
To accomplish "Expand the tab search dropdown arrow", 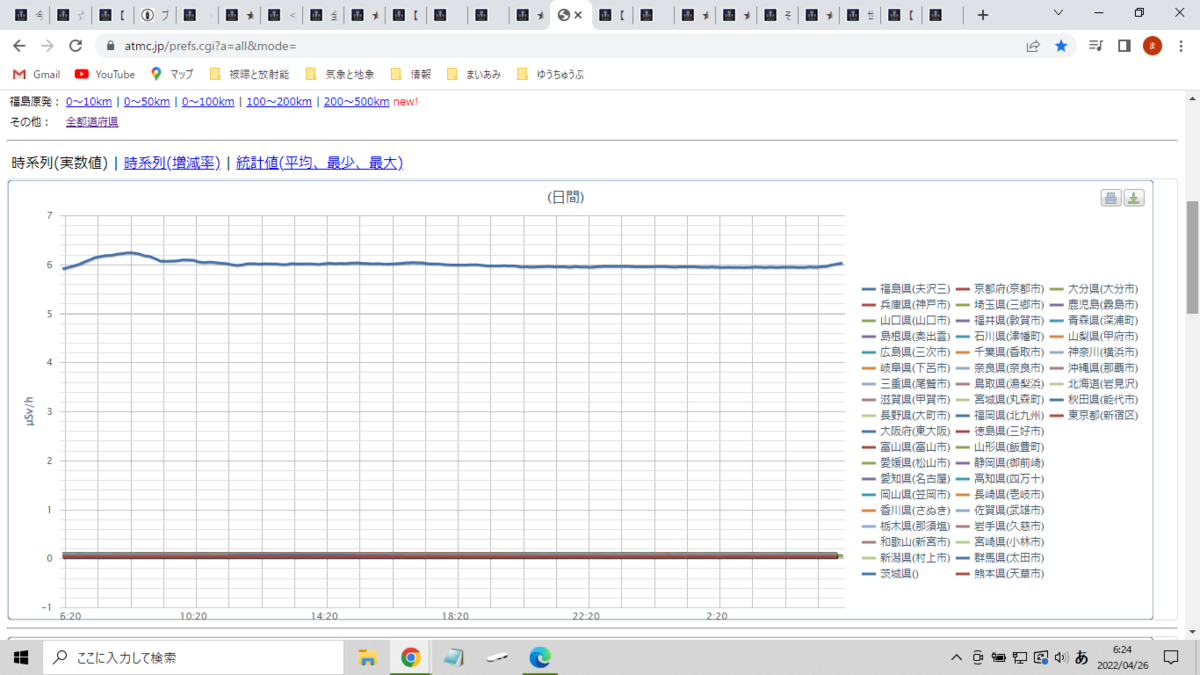I will point(1059,14).
